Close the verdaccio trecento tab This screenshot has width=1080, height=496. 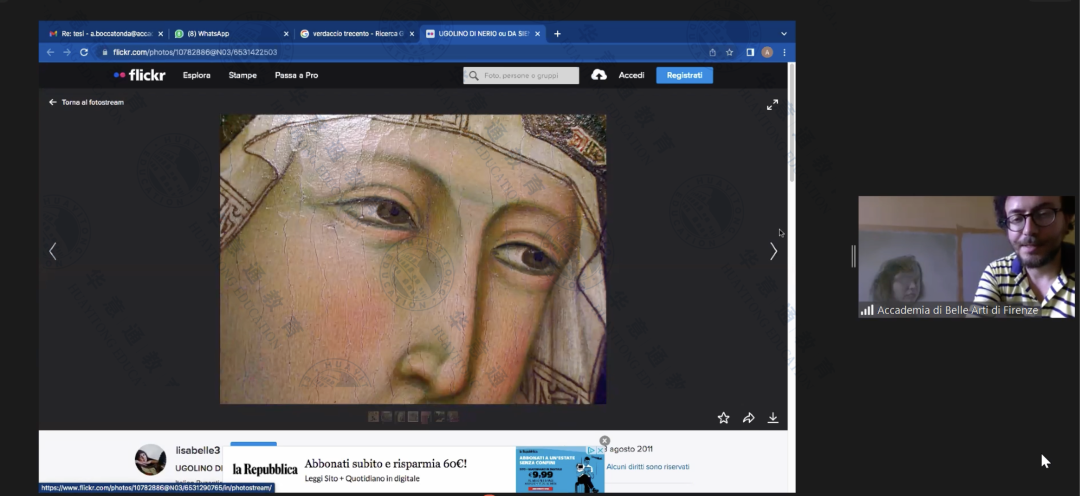point(412,34)
